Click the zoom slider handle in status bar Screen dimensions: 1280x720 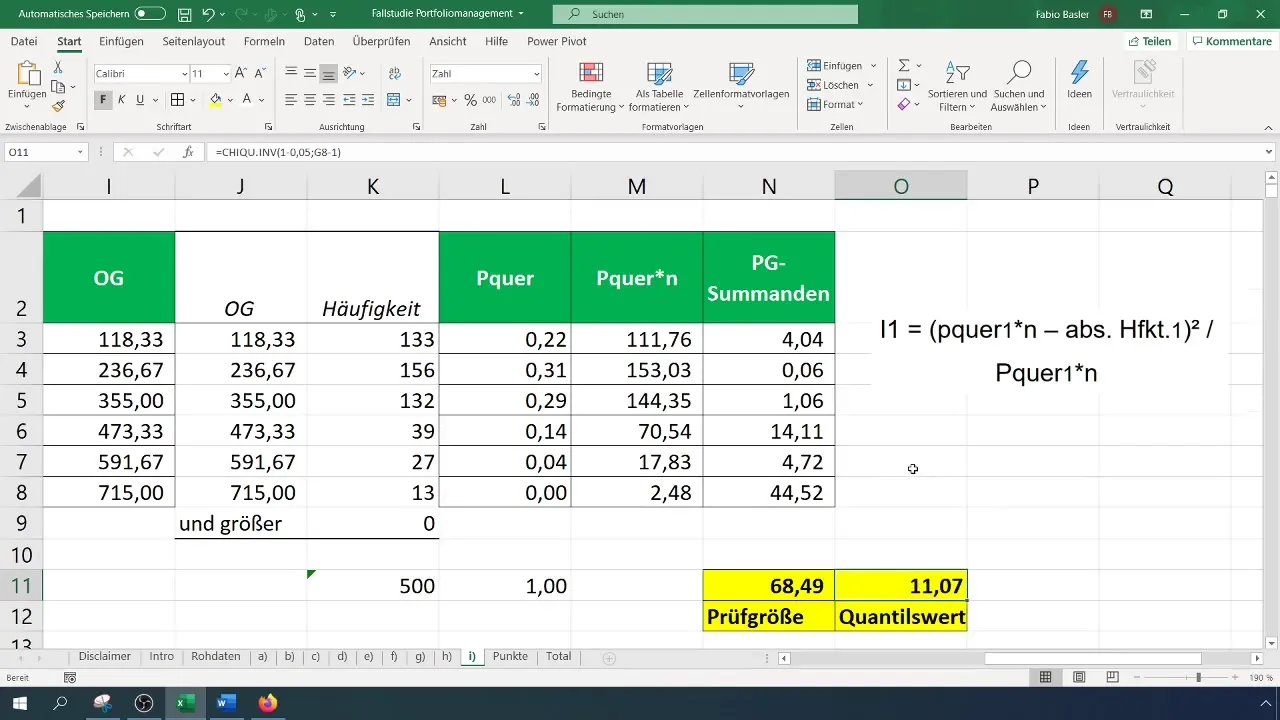[x=1198, y=677]
